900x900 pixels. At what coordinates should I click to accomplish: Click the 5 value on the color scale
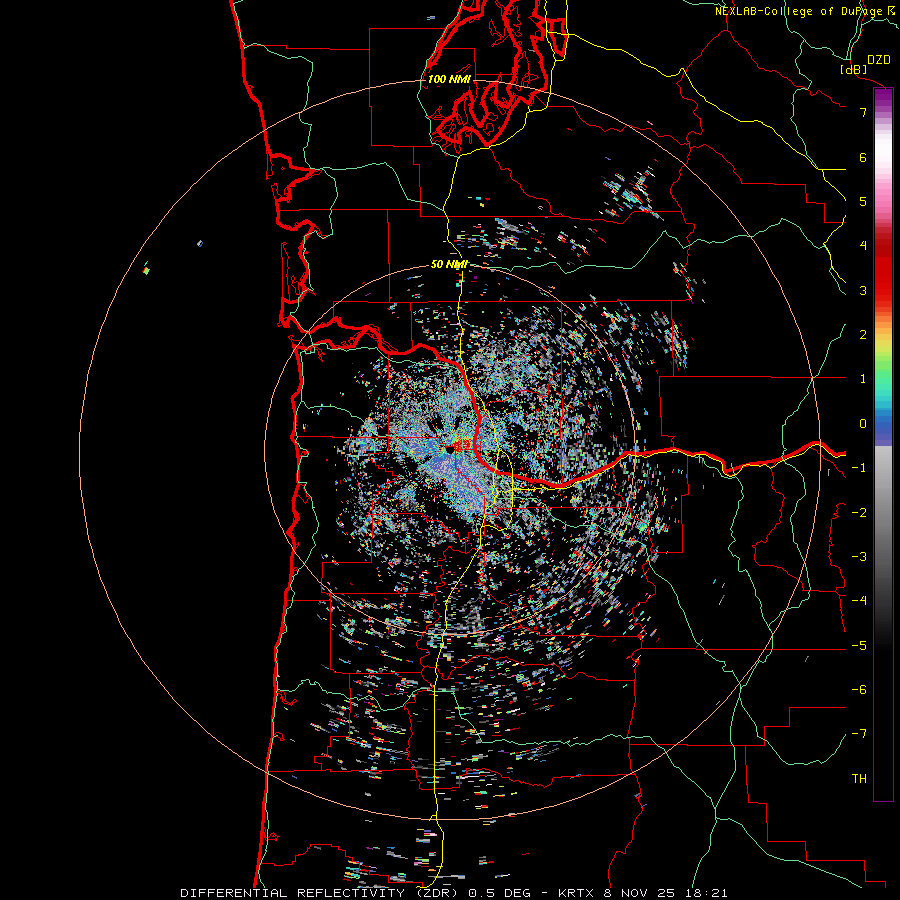[x=863, y=201]
